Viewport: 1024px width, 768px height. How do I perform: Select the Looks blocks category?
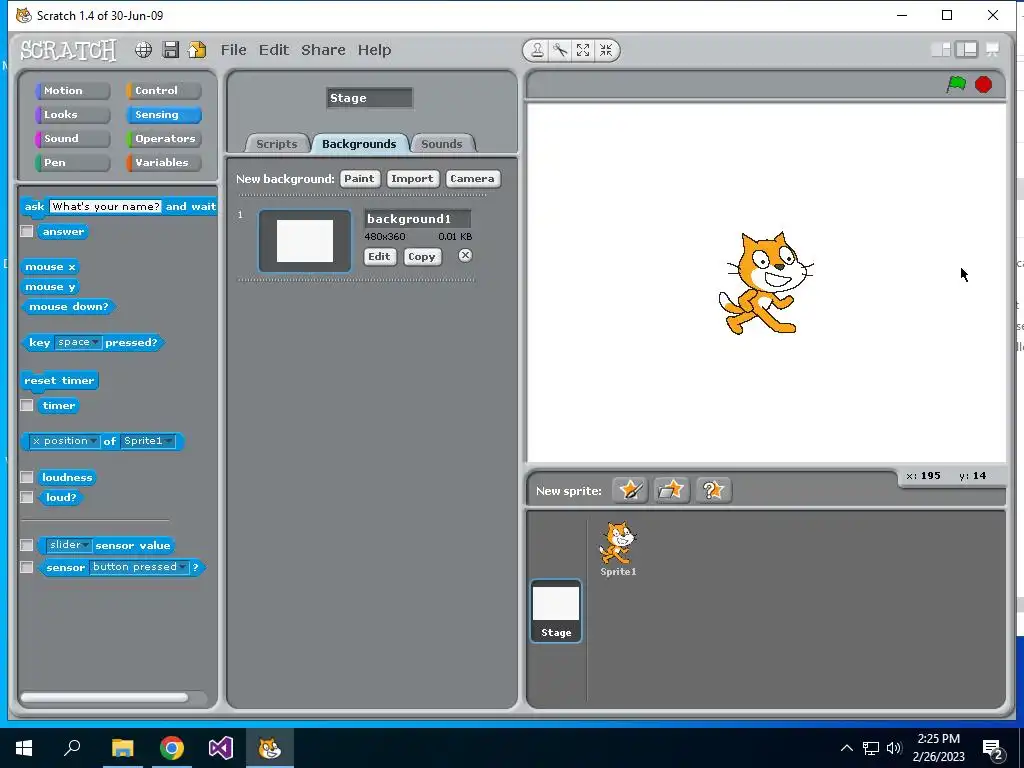click(x=72, y=114)
